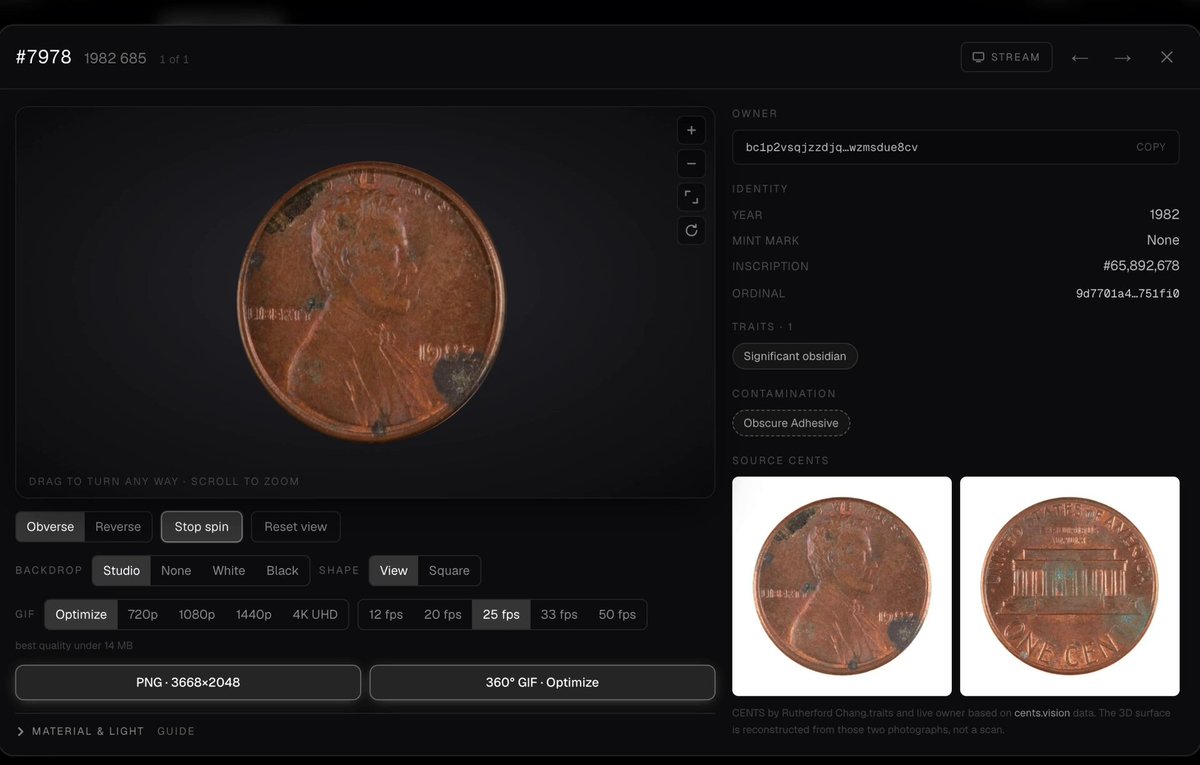Set frame rate to 33 fps
Viewport: 1200px width, 765px height.
tap(559, 614)
